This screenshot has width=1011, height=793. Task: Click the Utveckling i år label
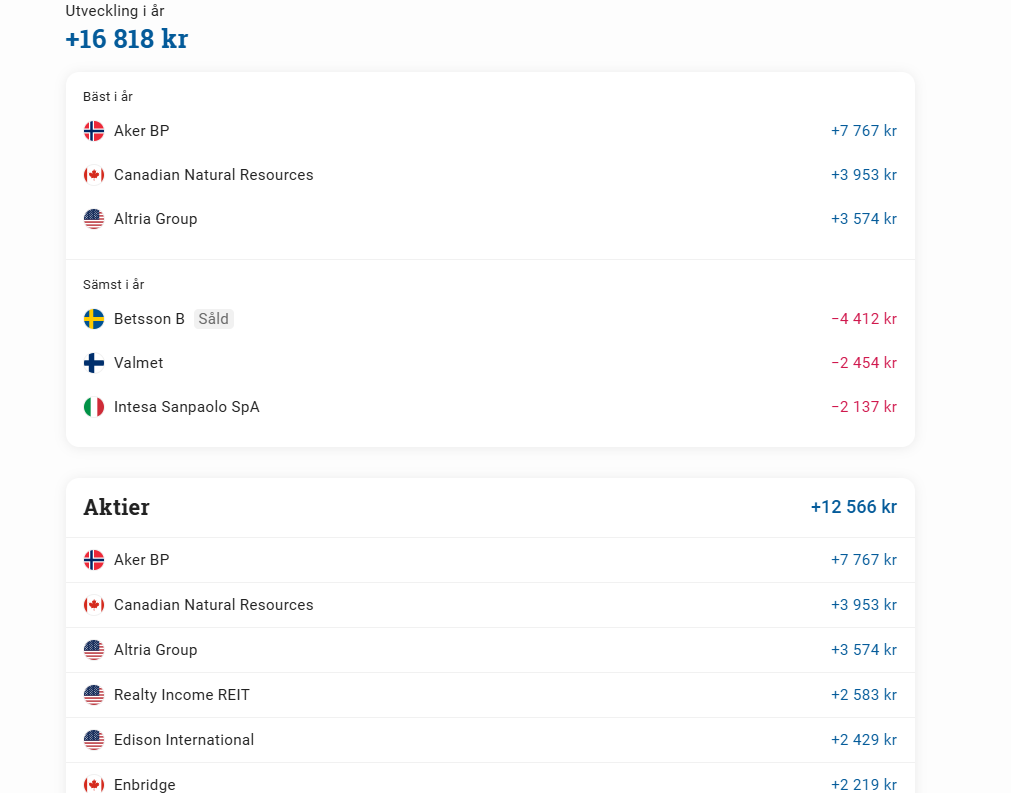point(115,11)
